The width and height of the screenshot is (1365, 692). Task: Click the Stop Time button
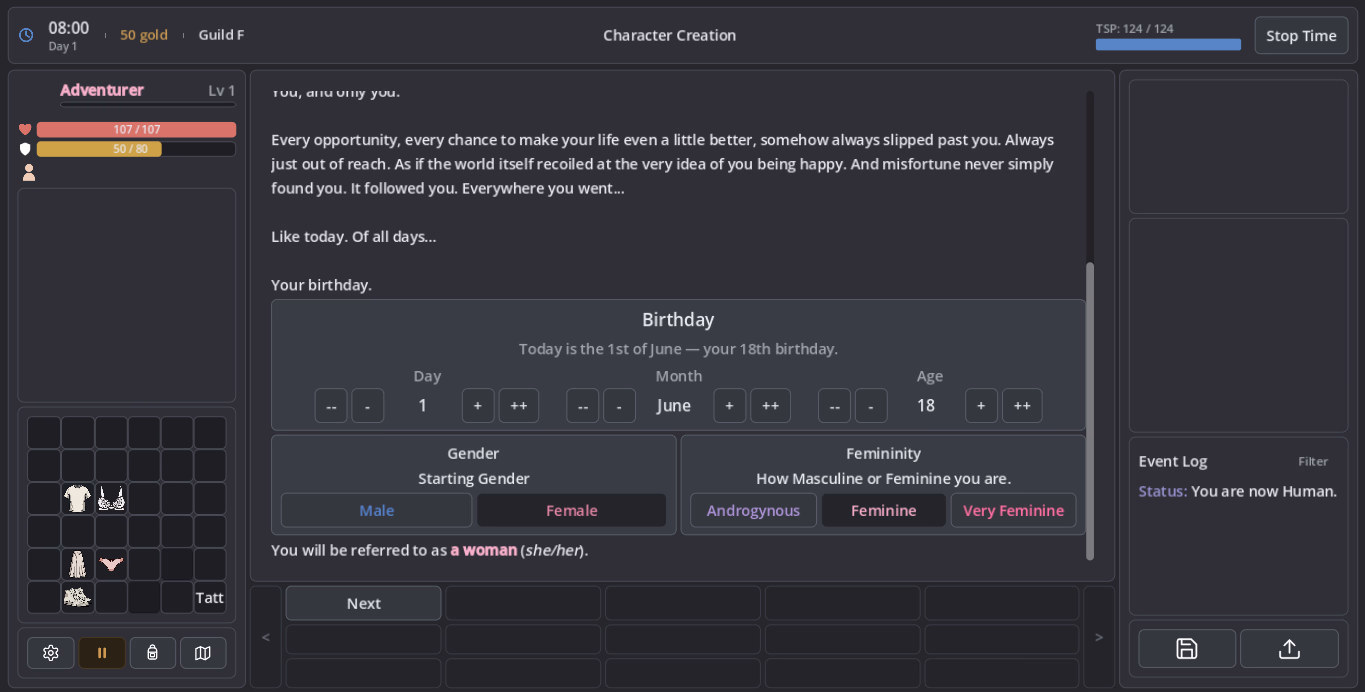(1301, 35)
